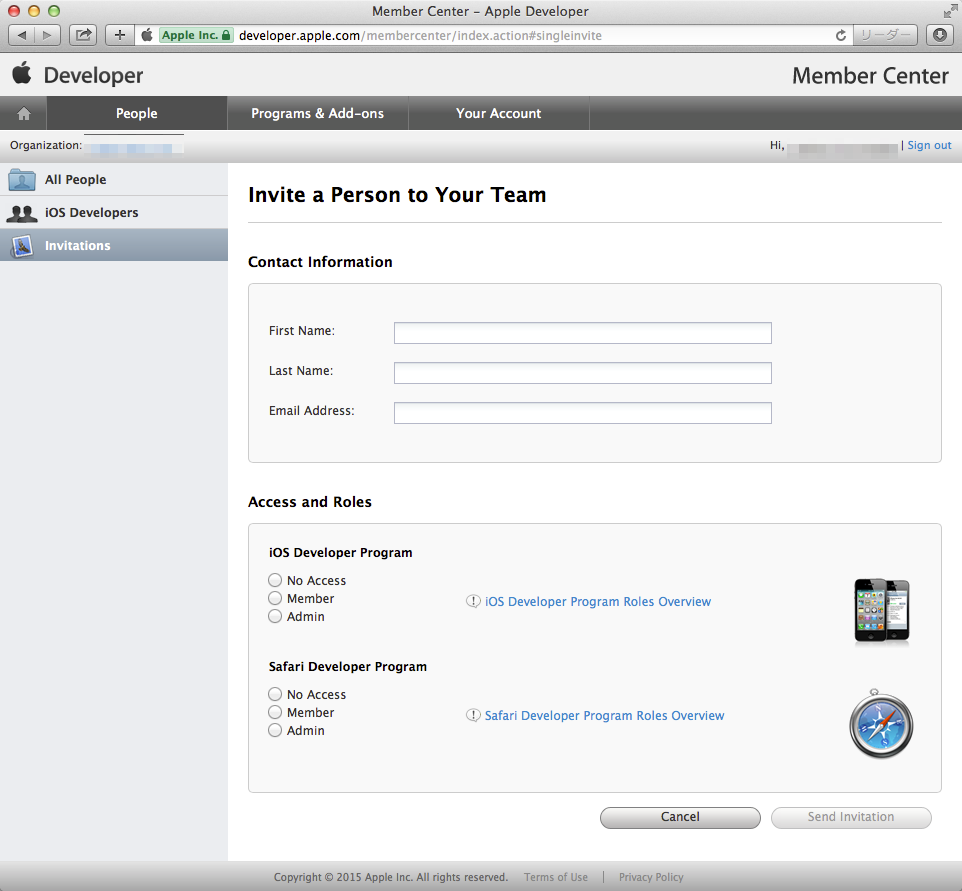Screen dimensions: 962x891
Task: Switch to the Programs & Add-ons tab
Action: pyautogui.click(x=318, y=113)
